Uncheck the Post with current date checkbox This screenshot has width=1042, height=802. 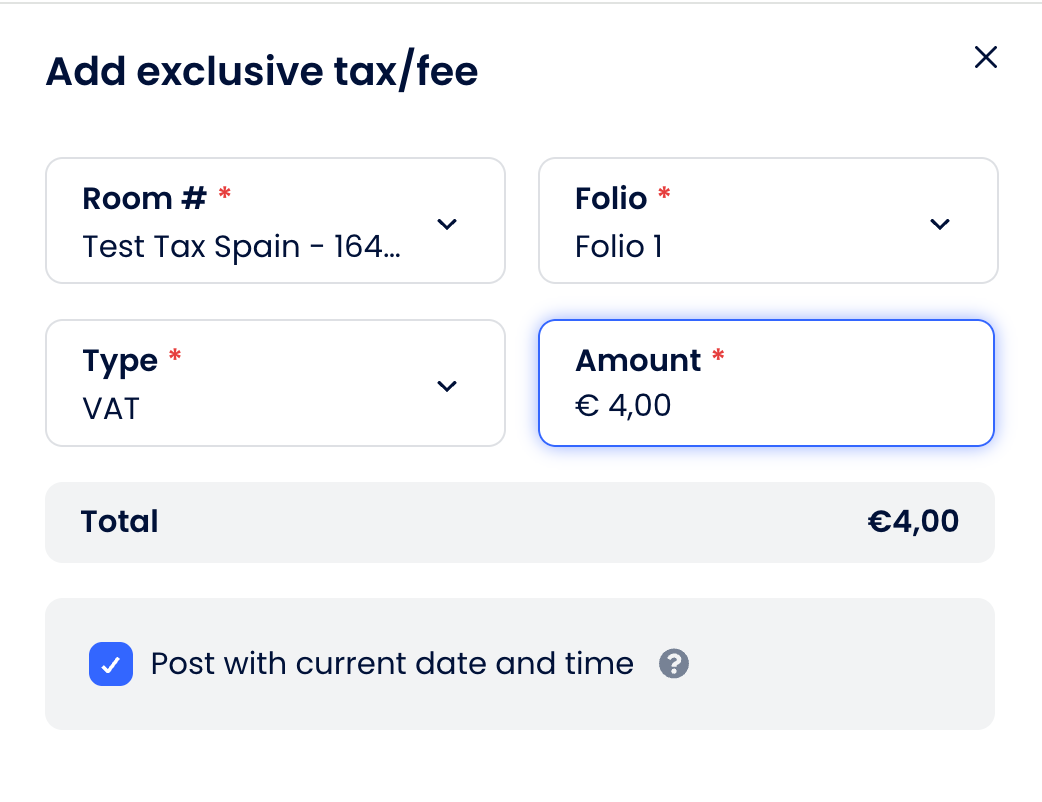click(x=111, y=664)
